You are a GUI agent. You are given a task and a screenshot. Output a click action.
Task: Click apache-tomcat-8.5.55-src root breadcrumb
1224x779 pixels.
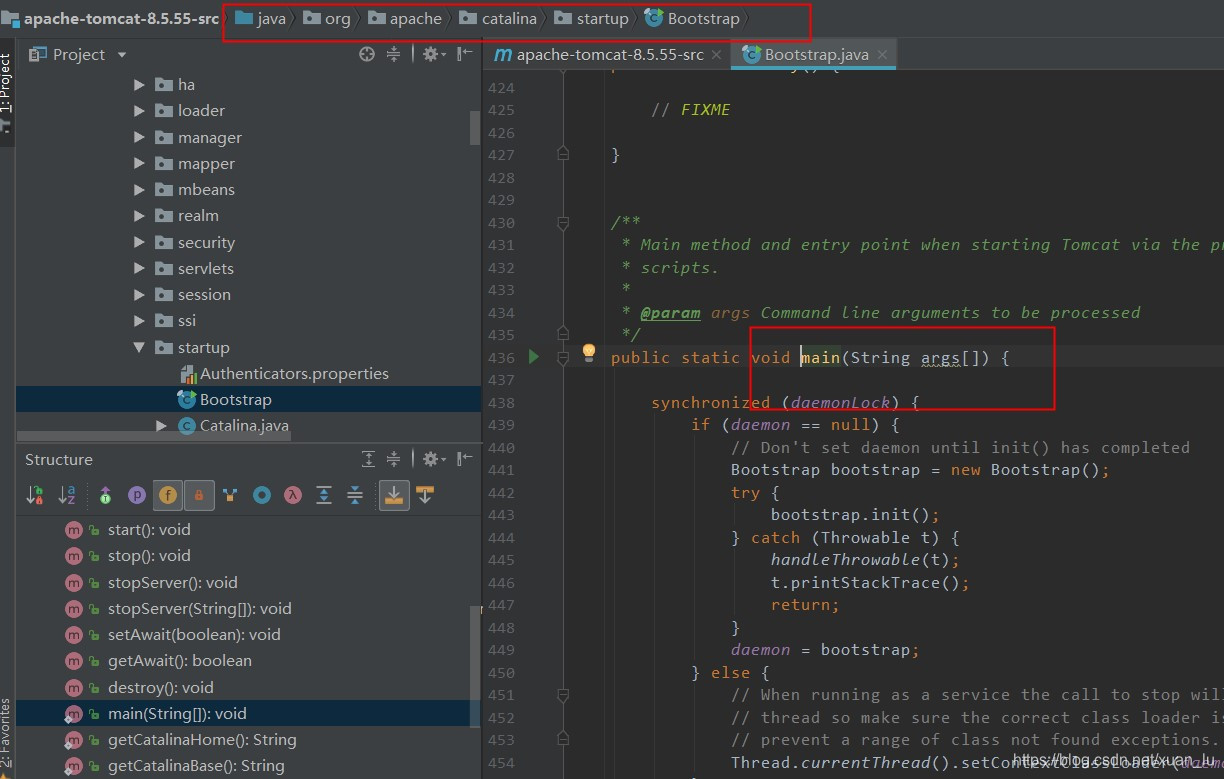(x=110, y=18)
